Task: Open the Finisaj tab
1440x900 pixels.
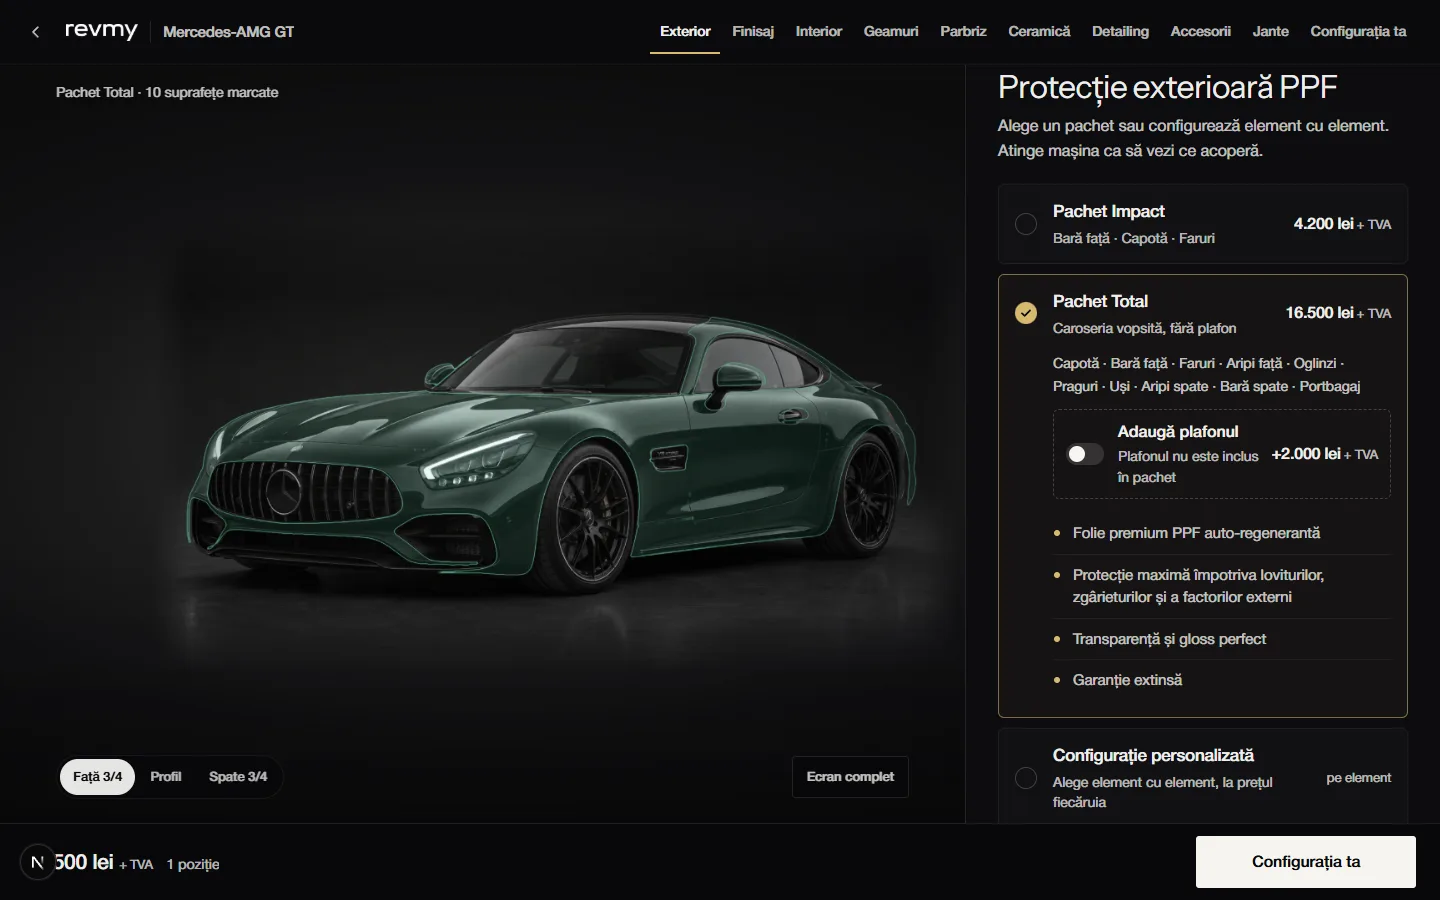Action: point(753,32)
